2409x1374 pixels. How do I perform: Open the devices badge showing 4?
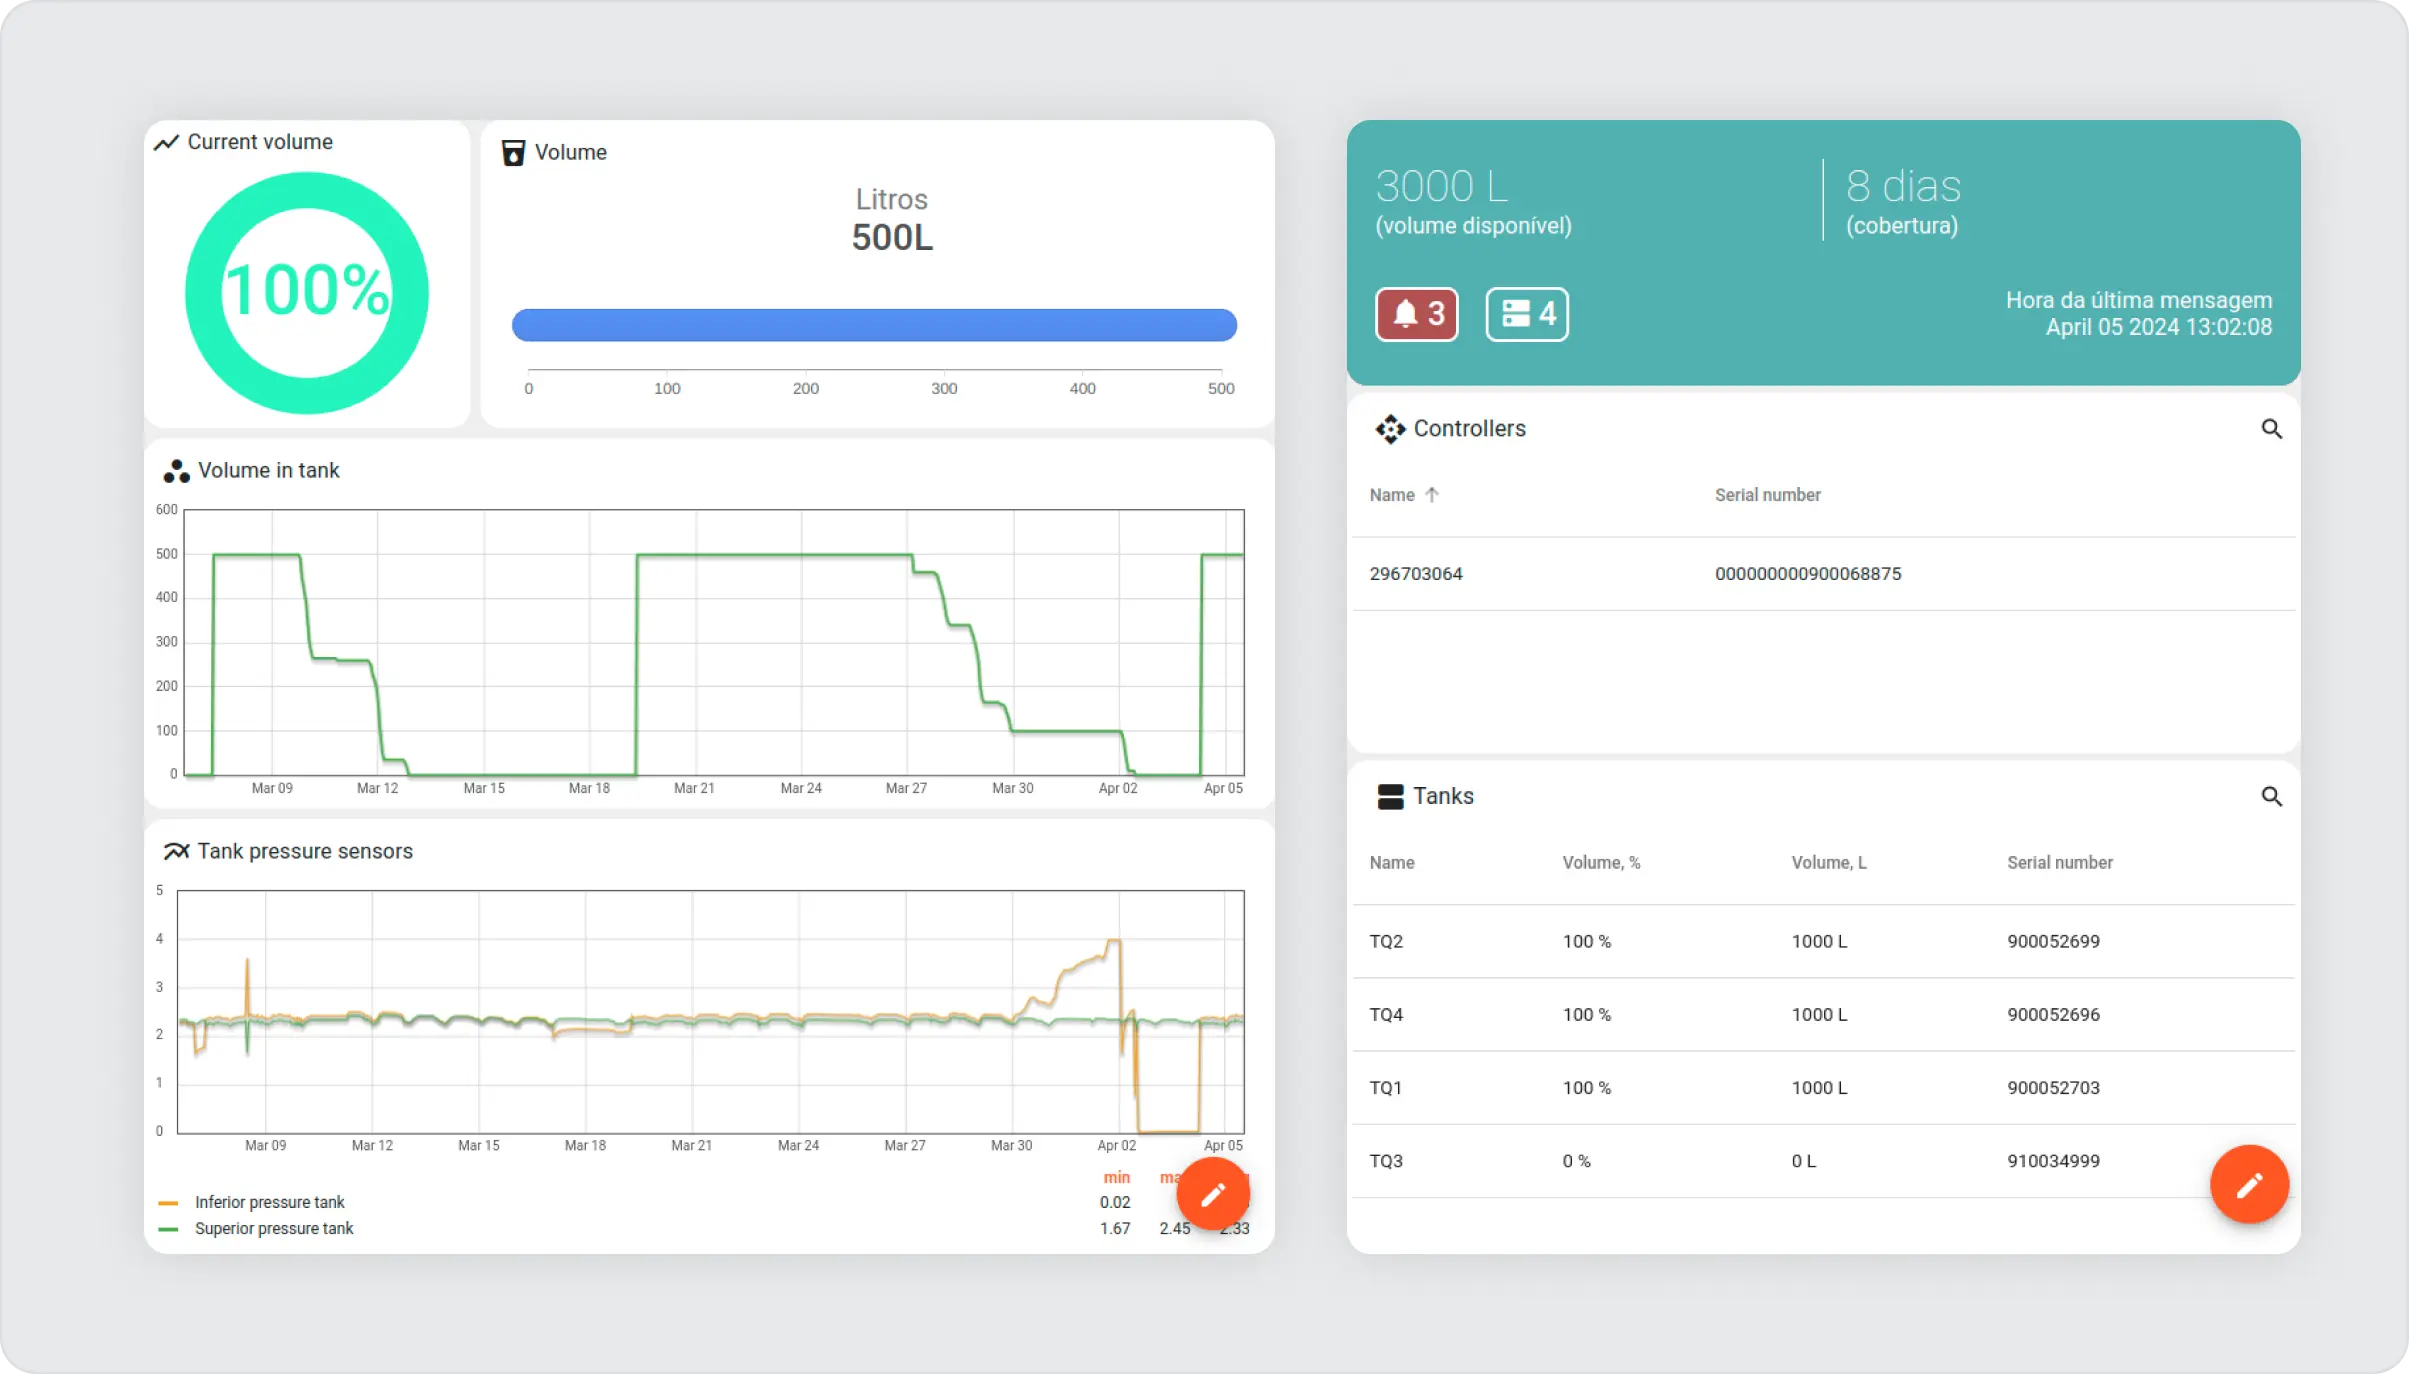click(x=1526, y=314)
